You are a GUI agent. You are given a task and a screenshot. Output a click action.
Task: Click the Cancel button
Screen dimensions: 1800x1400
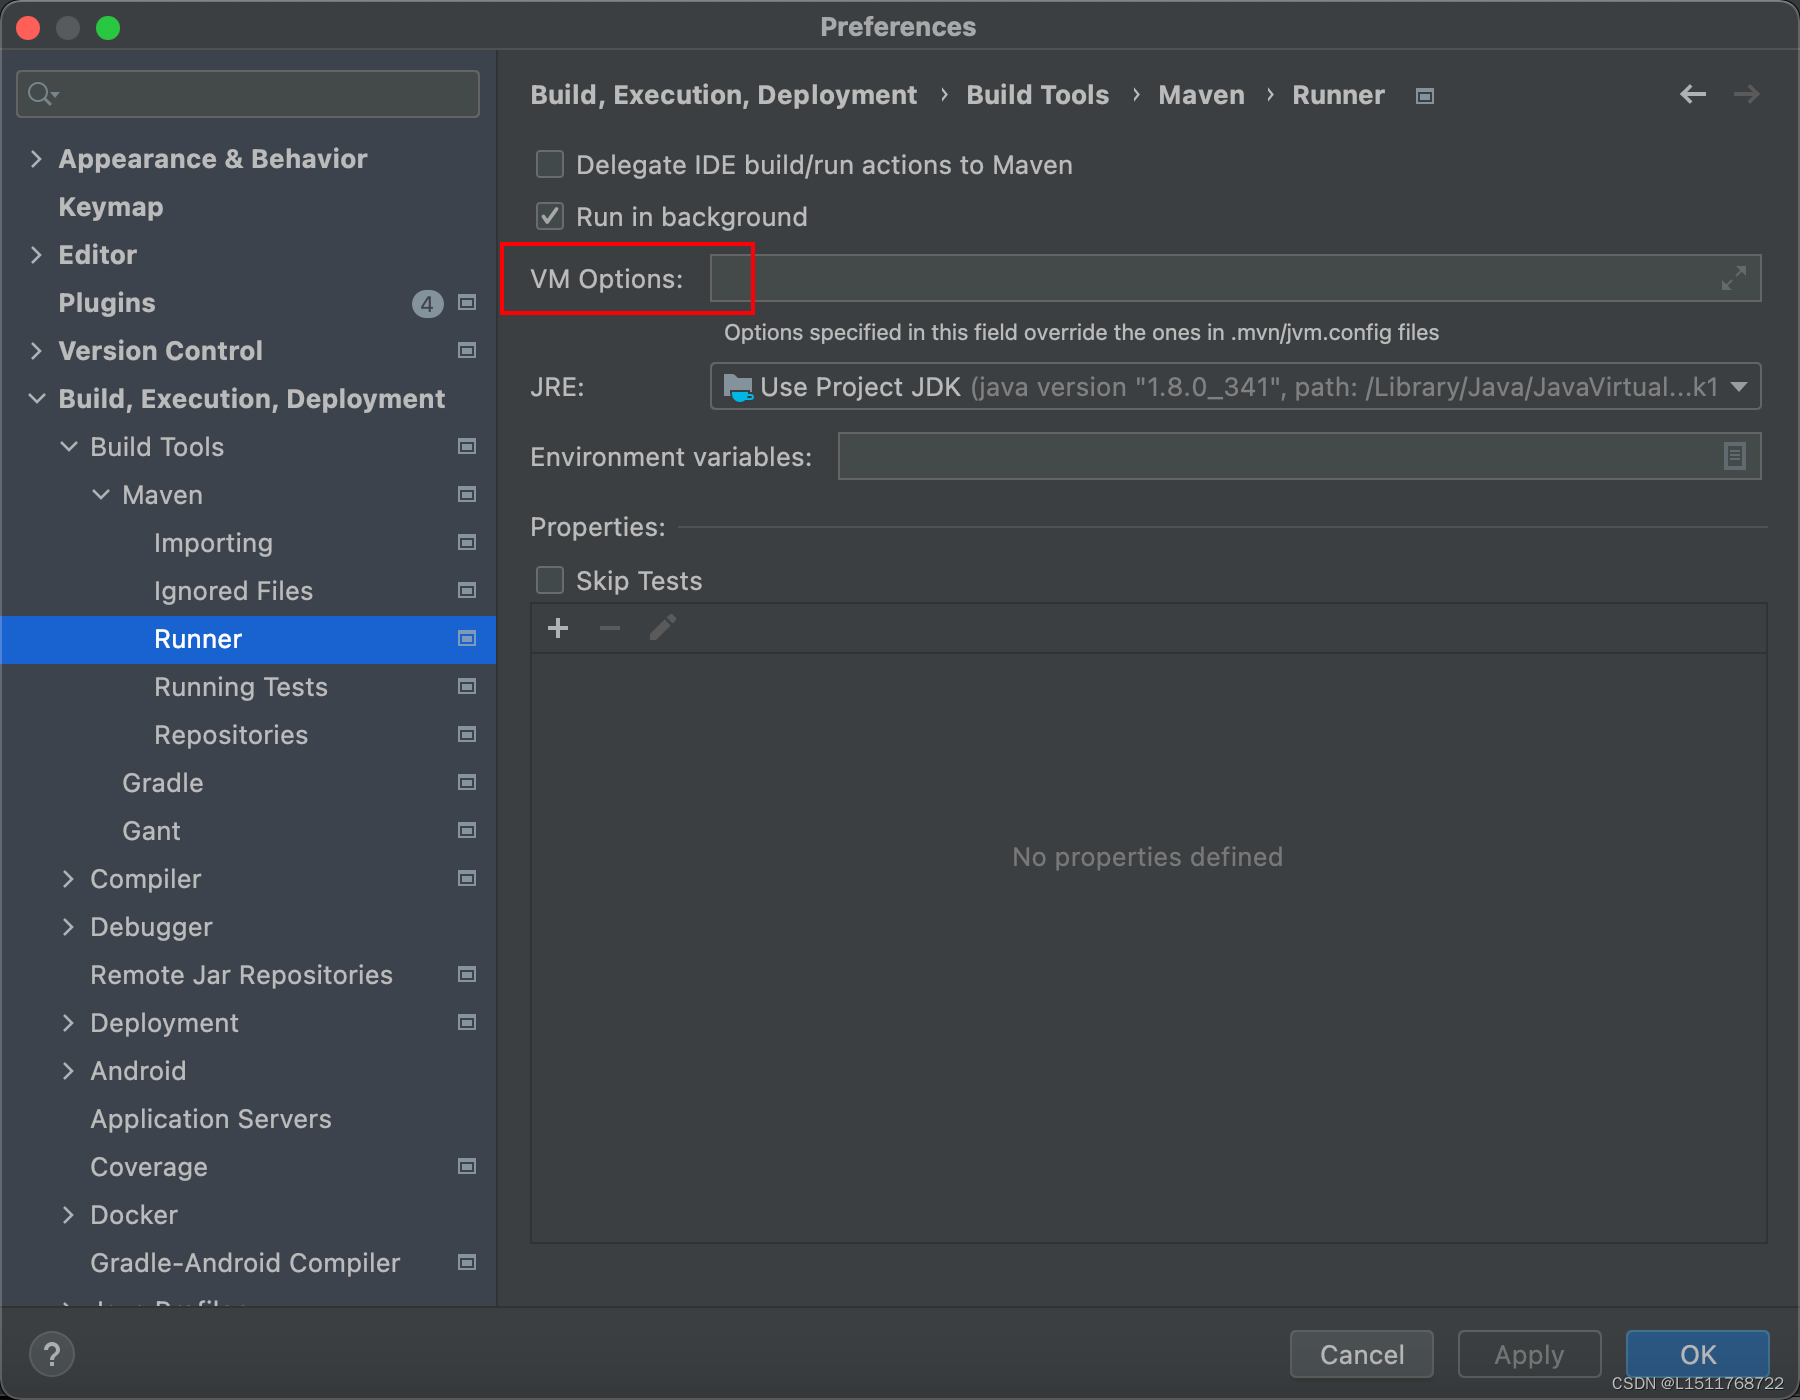pos(1361,1354)
